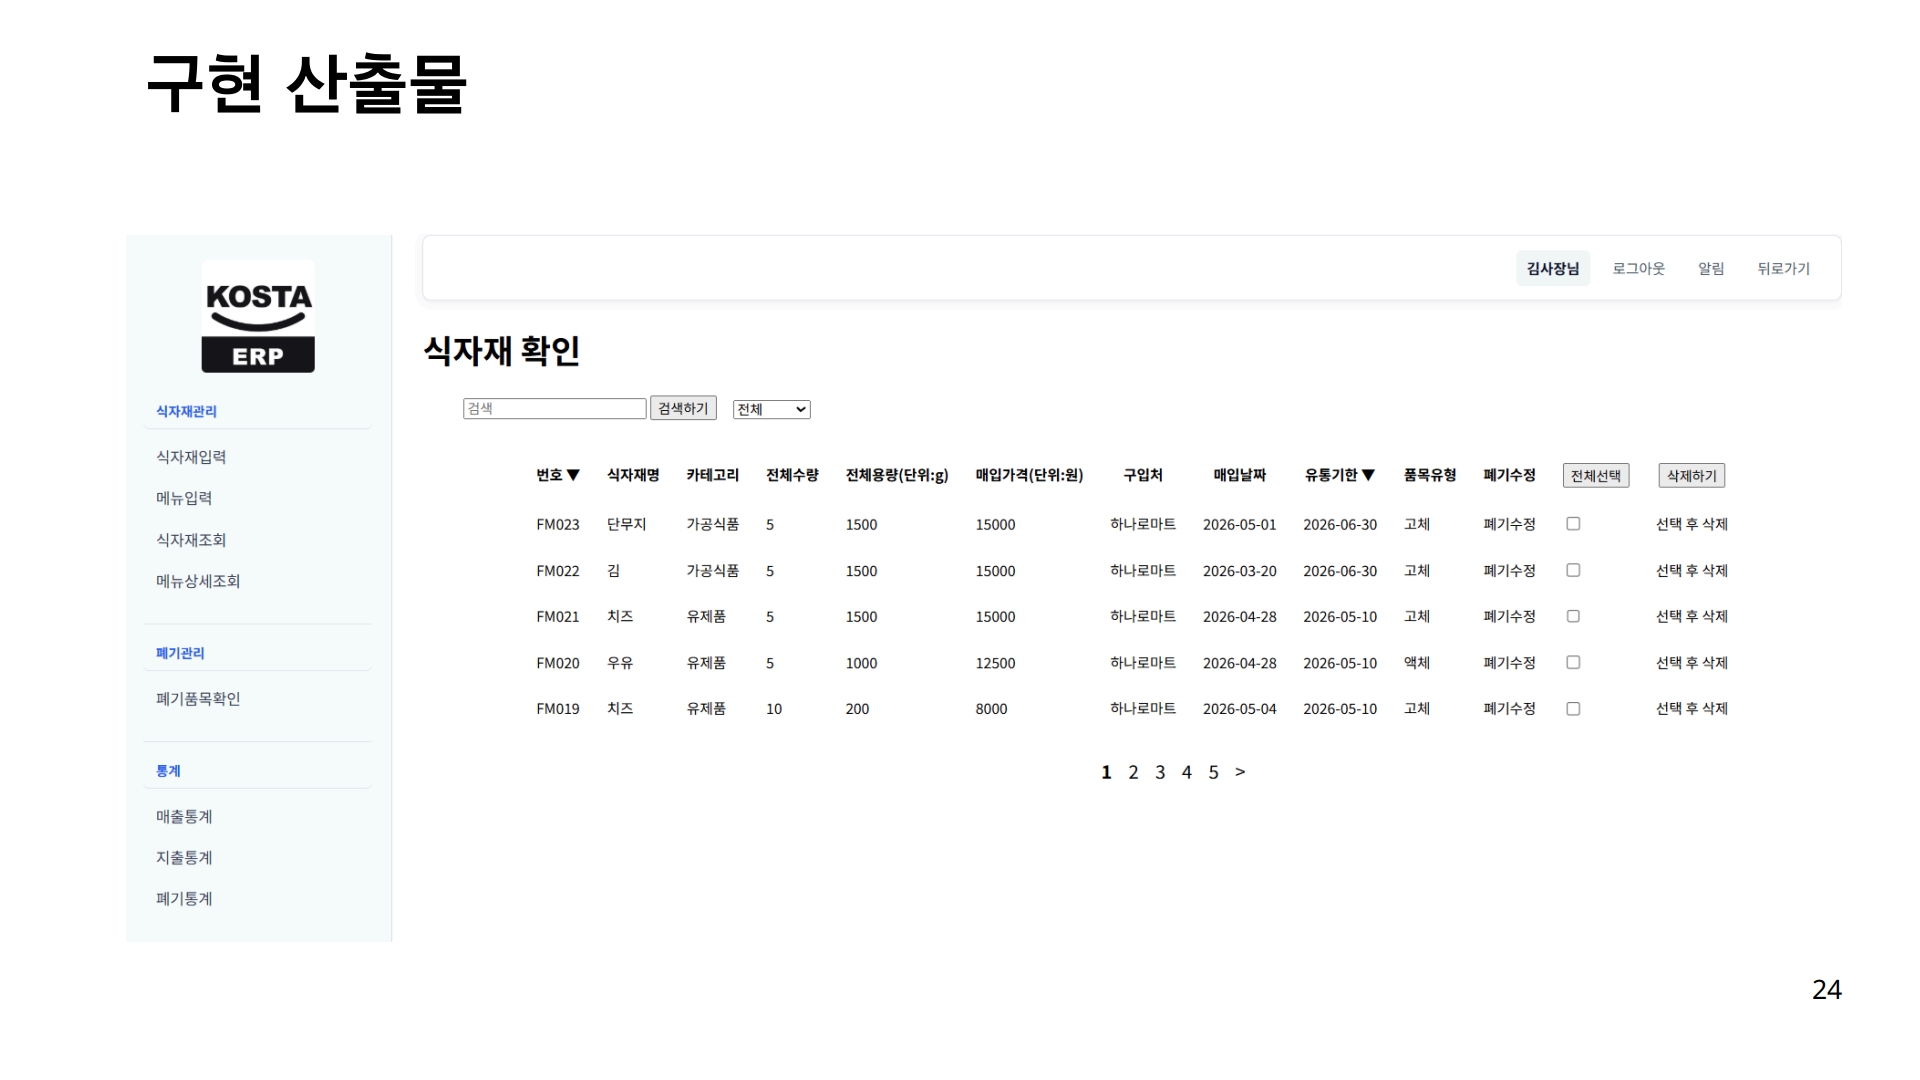Click the 카테고리 column header
This screenshot has width=1920, height=1080.
tap(713, 475)
